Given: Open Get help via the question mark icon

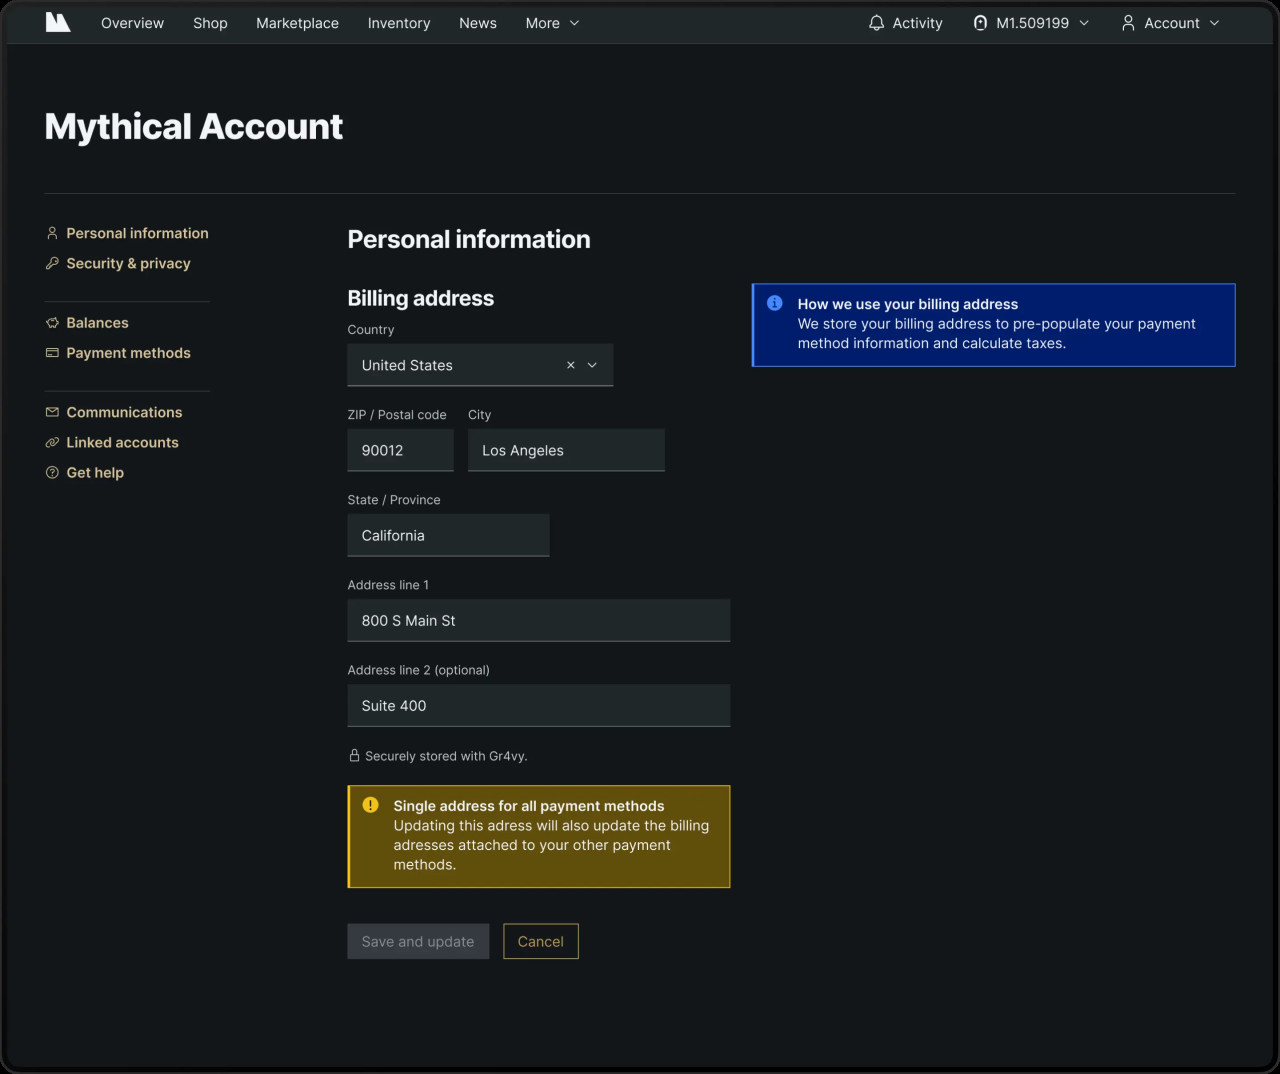Looking at the screenshot, I should pyautogui.click(x=52, y=472).
